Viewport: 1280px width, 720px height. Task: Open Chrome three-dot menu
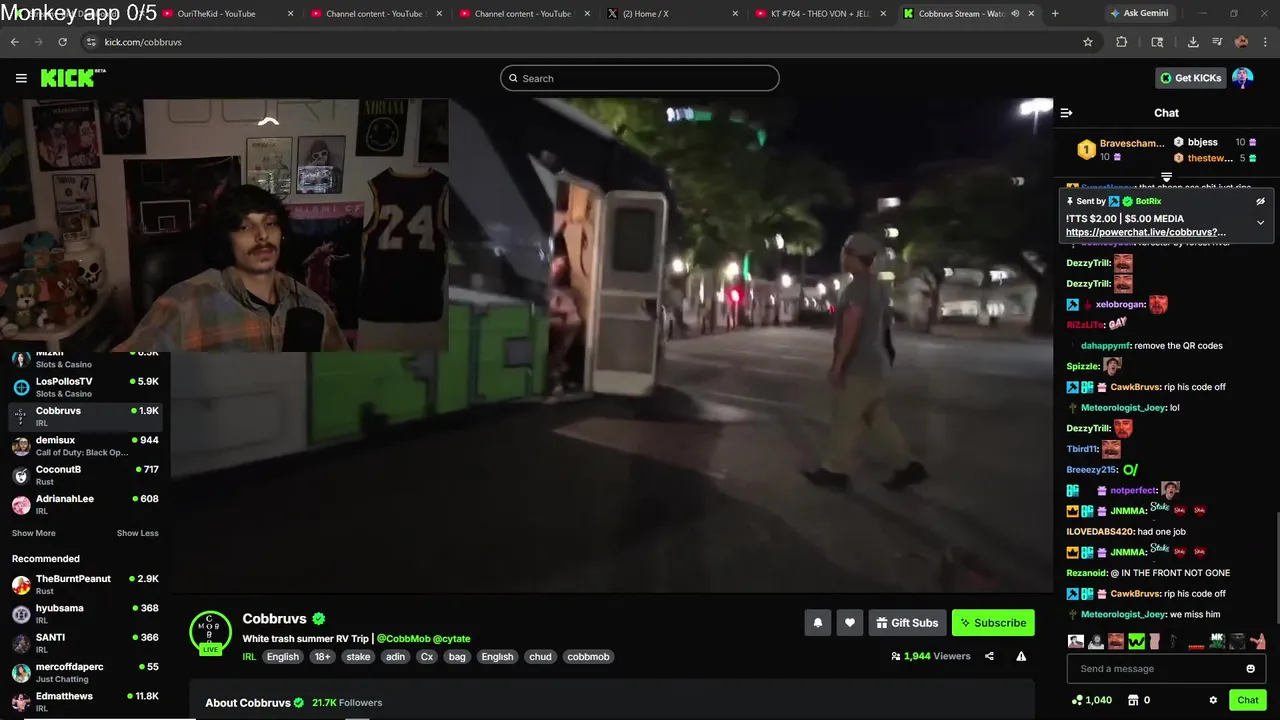tap(1264, 42)
